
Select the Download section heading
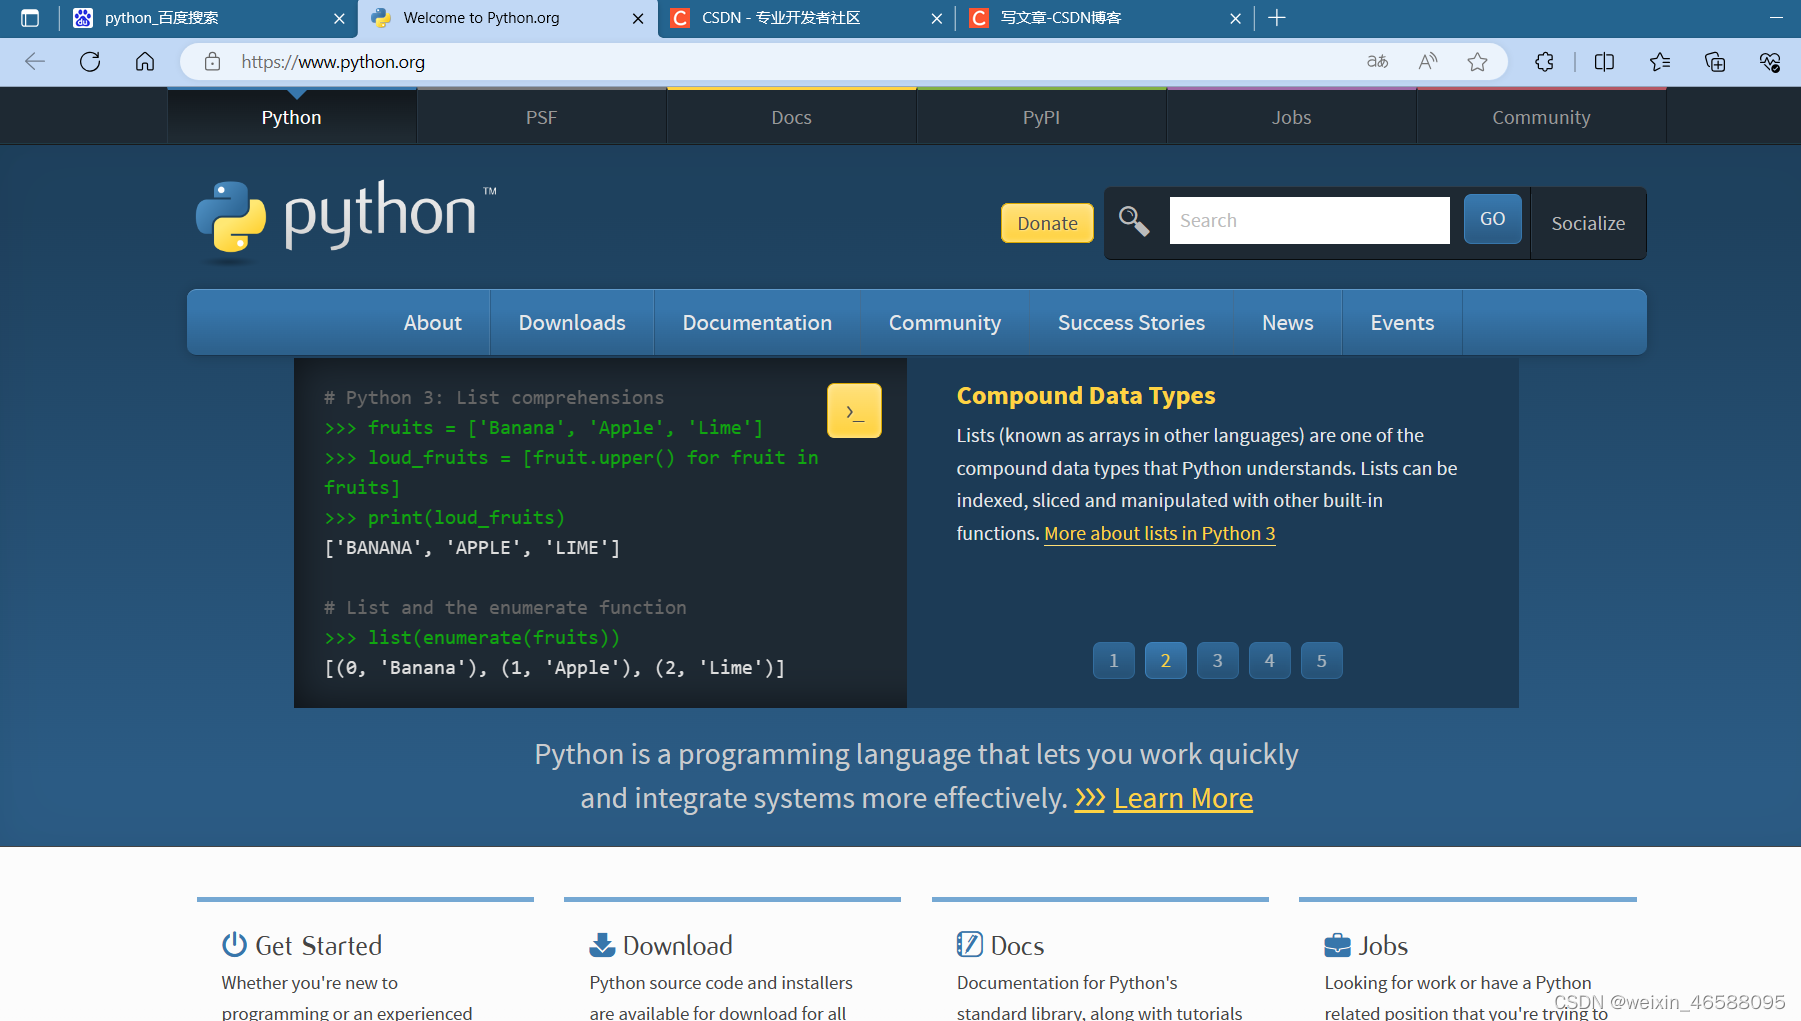coord(678,945)
